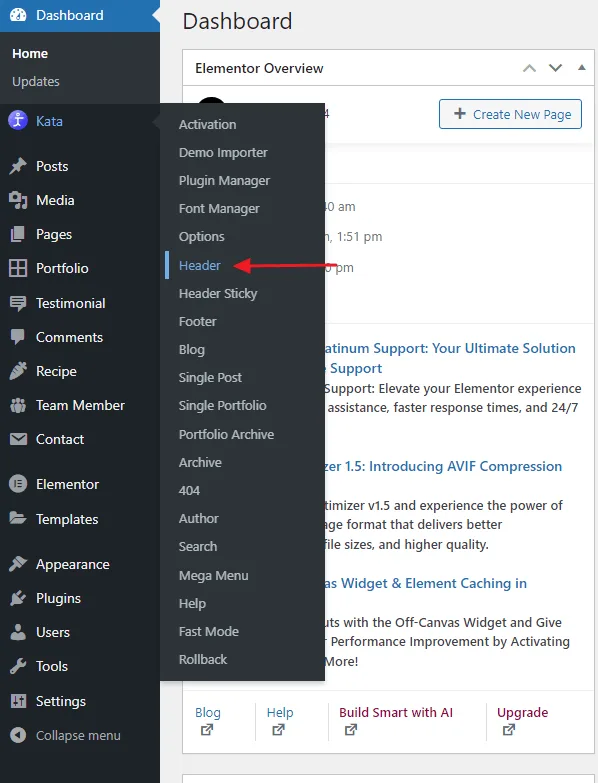This screenshot has height=783, width=598.
Task: Open the Build Smart with AI link
Action: tap(395, 712)
